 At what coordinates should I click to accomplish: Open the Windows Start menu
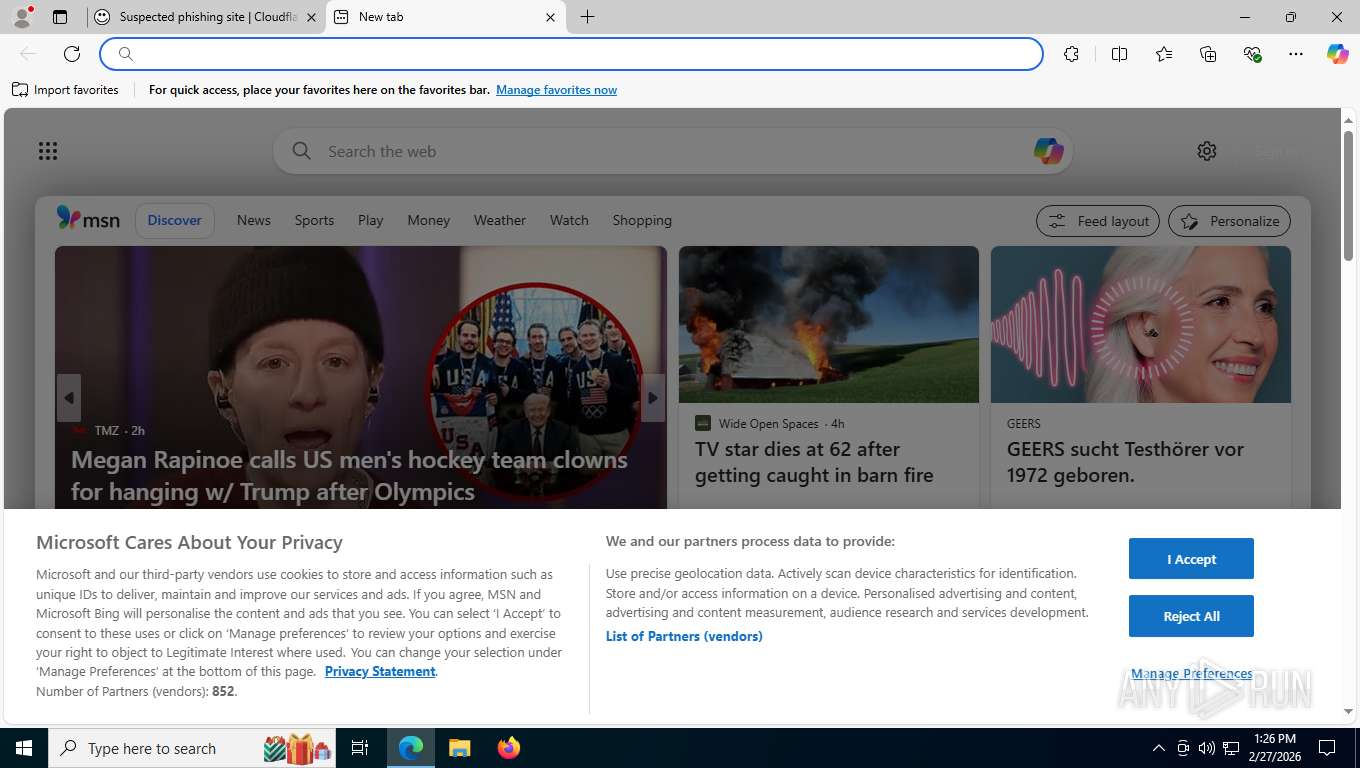click(x=23, y=748)
